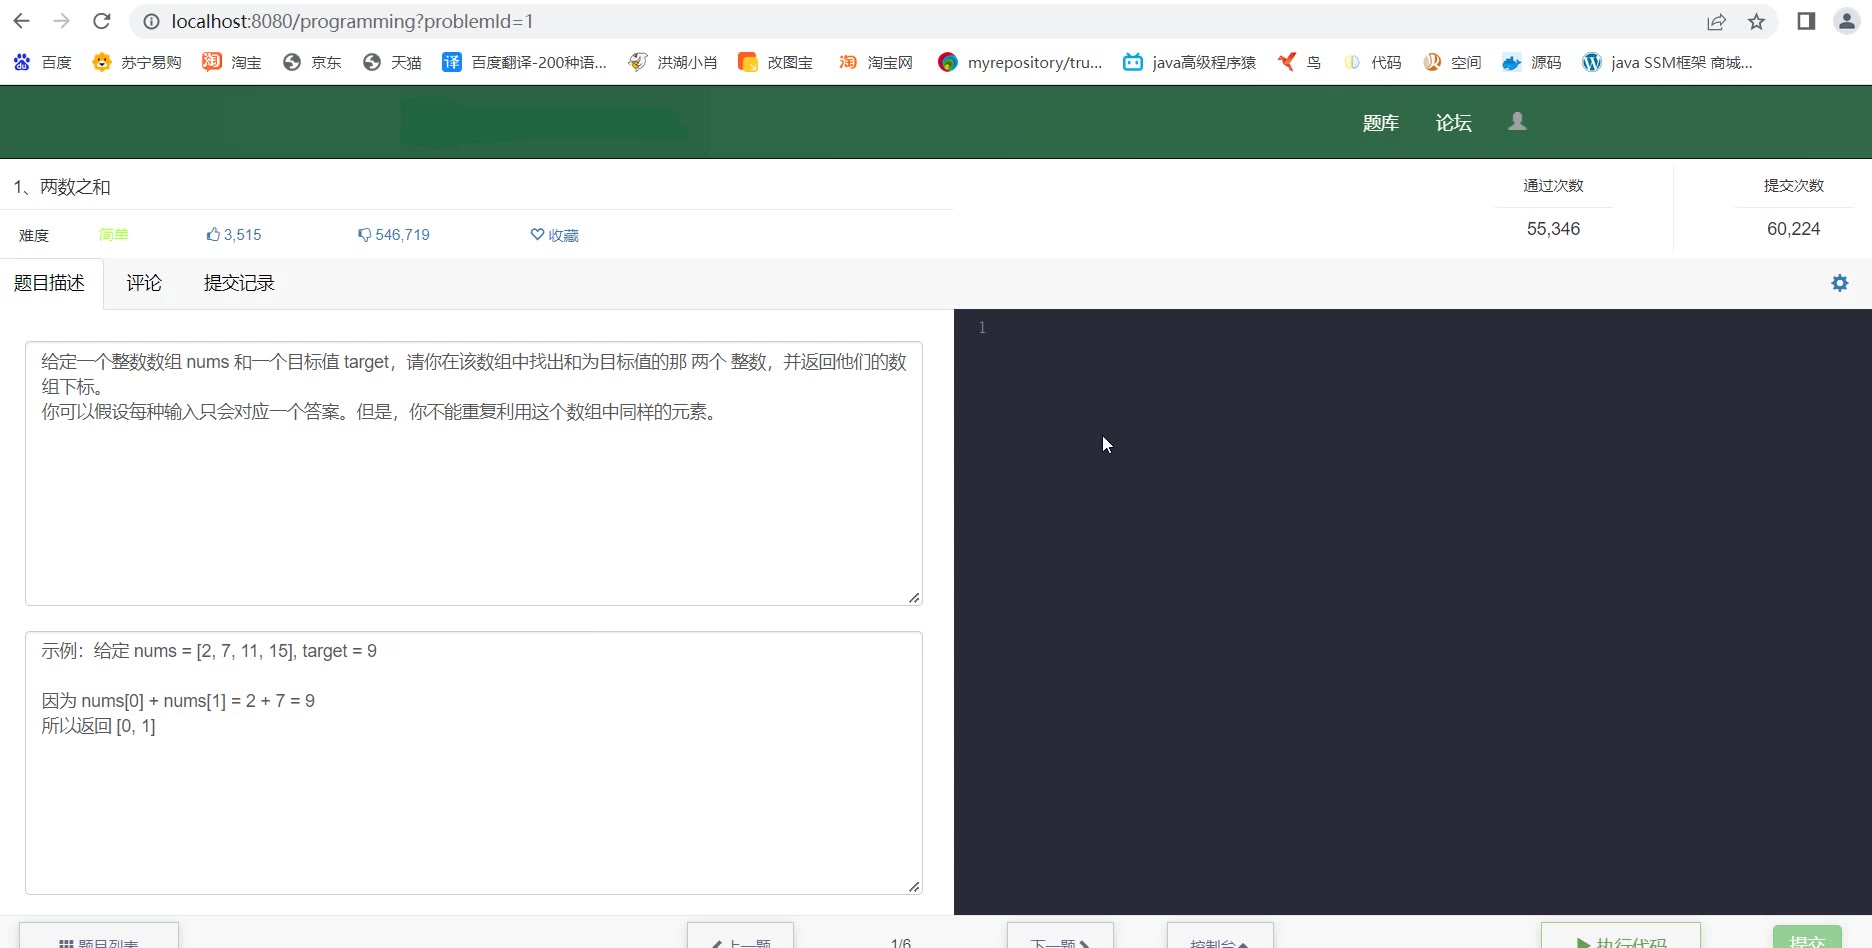The height and width of the screenshot is (948, 1872).
Task: Open the 改图宝 bookmark
Action: point(775,62)
